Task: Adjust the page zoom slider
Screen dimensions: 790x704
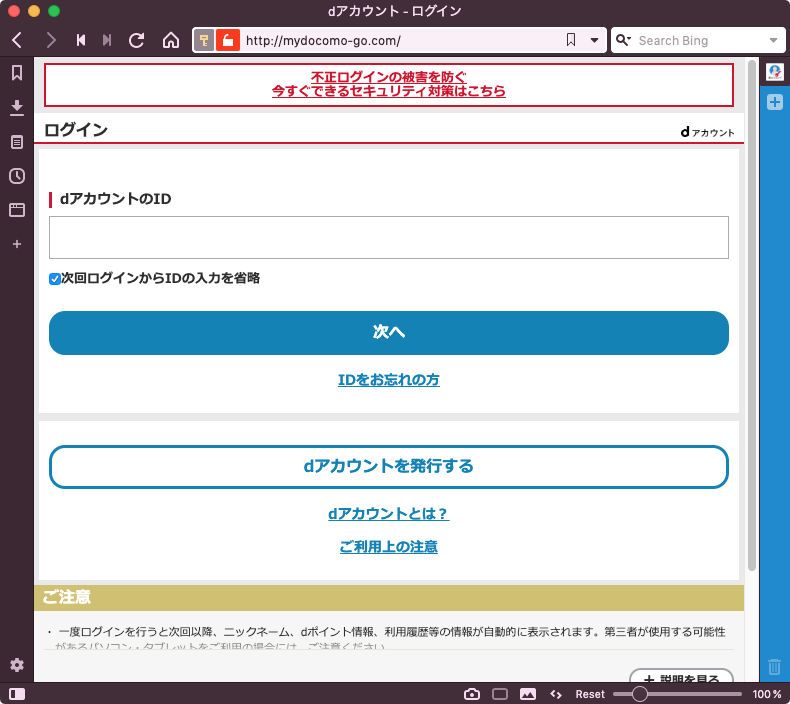Action: pyautogui.click(x=677, y=694)
